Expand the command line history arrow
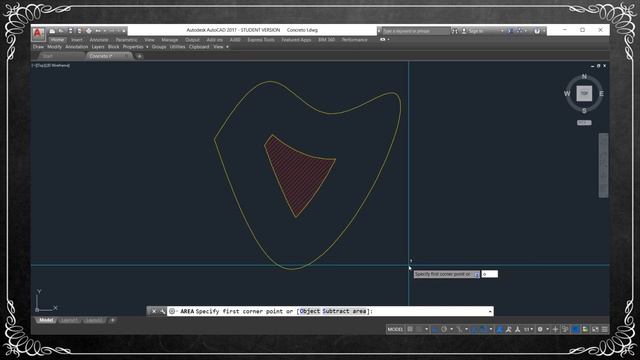The image size is (640, 360). 490,311
